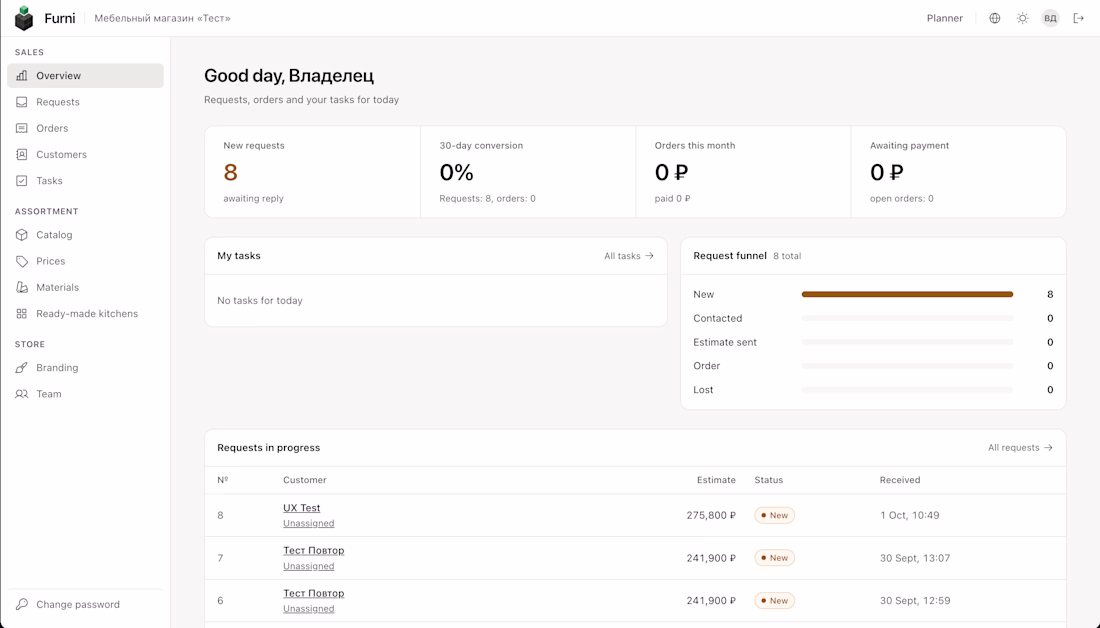Open the language globe icon
The height and width of the screenshot is (628, 1100).
coord(995,18)
